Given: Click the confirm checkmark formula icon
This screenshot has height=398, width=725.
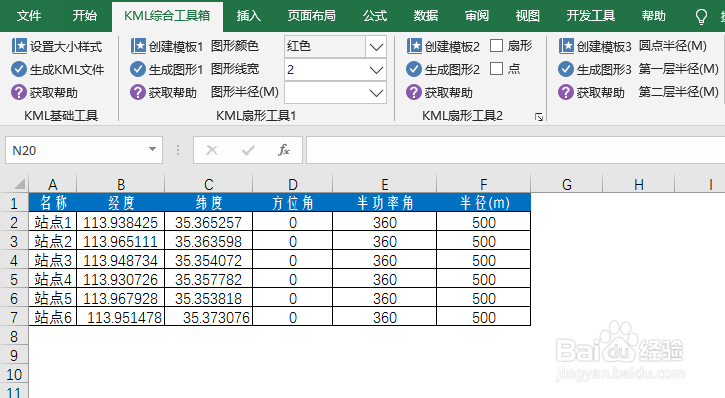Looking at the screenshot, I should (x=248, y=150).
